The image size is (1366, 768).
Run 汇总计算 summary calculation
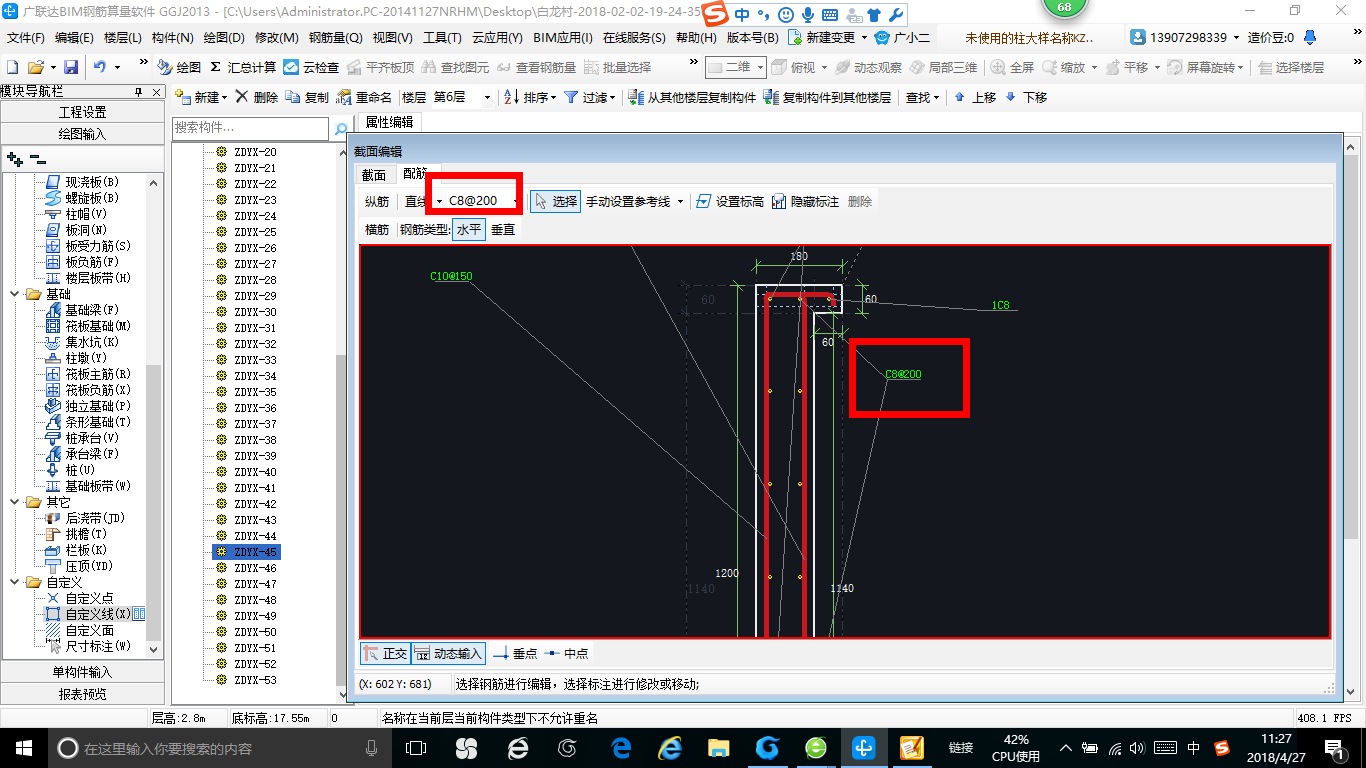(x=243, y=67)
